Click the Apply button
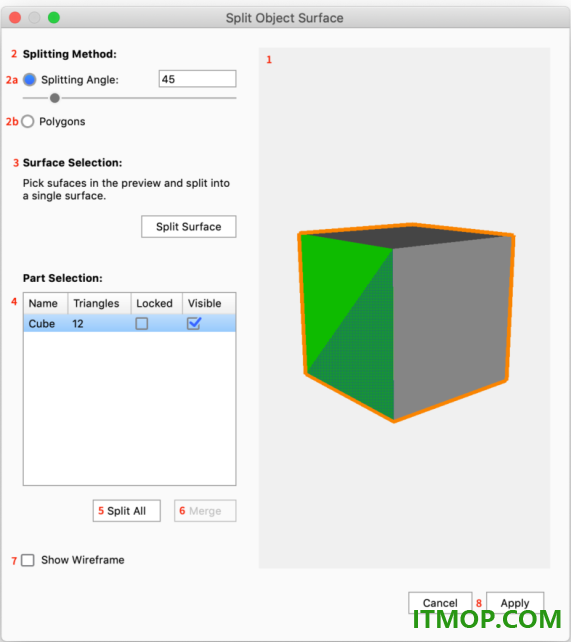This screenshot has height=642, width=571. pos(515,603)
